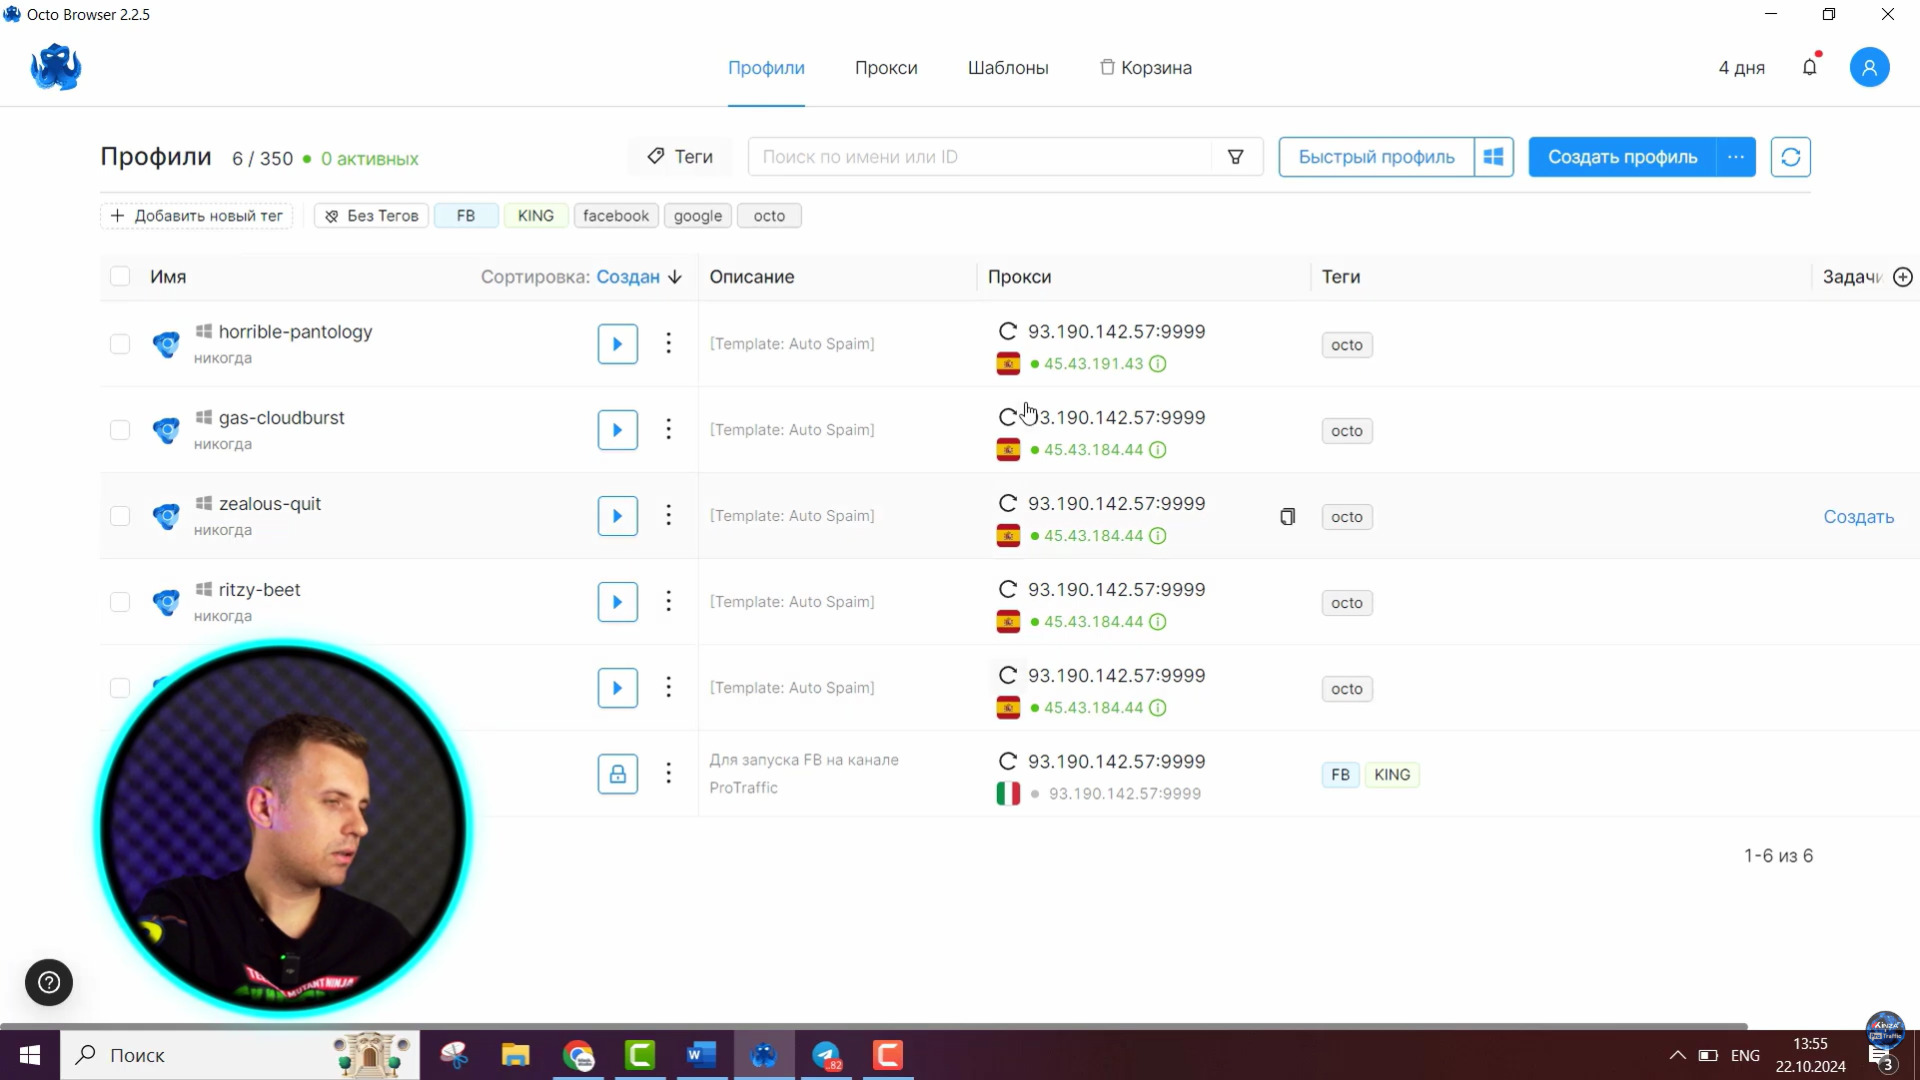Click the Windows icon next to Quick profile

tap(1494, 157)
